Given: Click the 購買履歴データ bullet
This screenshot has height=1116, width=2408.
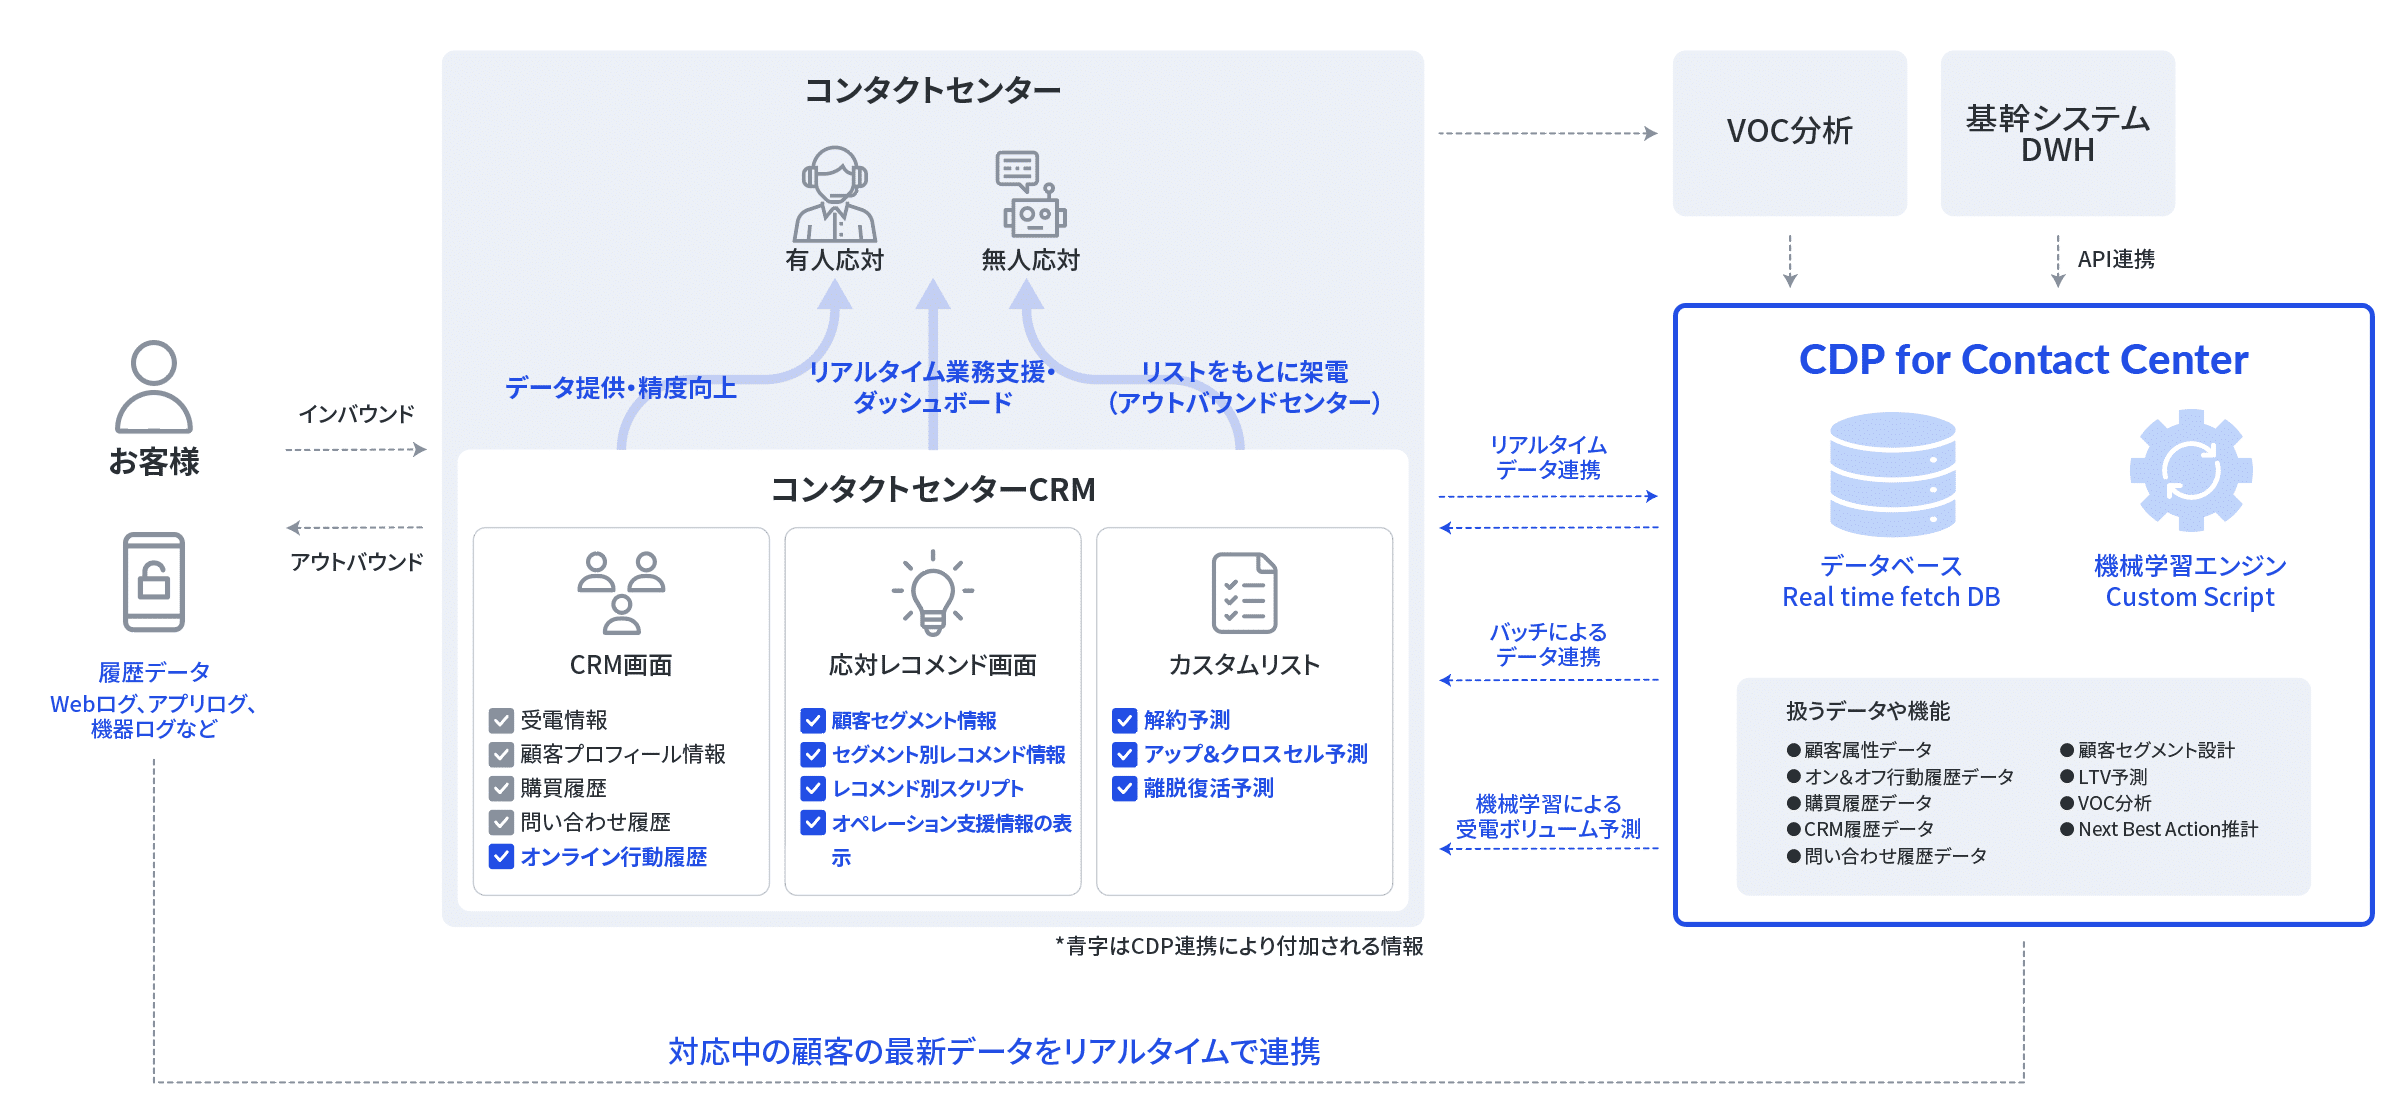Looking at the screenshot, I should (1860, 803).
